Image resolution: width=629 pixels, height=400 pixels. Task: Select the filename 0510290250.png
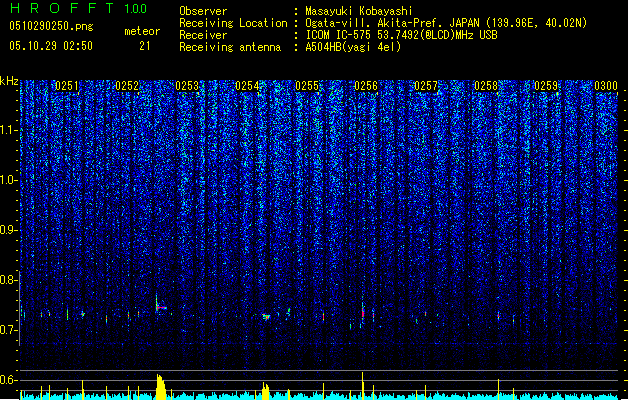click(x=51, y=26)
